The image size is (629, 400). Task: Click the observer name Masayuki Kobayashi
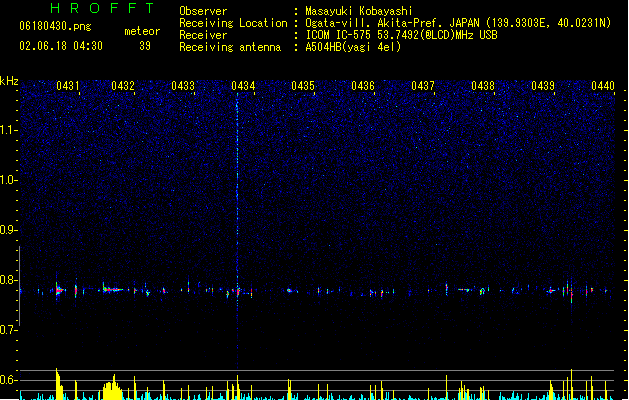[x=359, y=11]
